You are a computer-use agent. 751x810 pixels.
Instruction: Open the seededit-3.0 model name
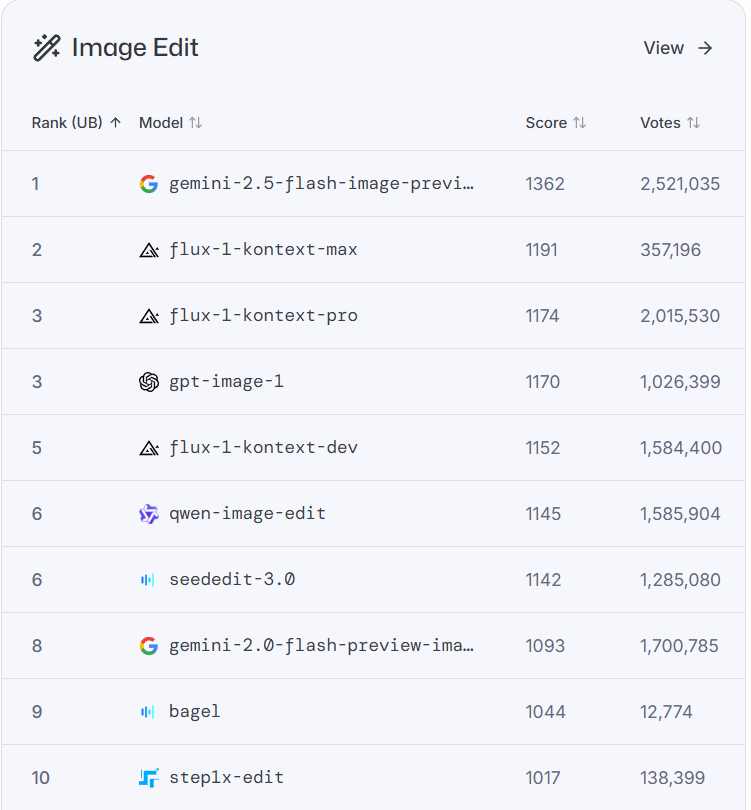[232, 580]
